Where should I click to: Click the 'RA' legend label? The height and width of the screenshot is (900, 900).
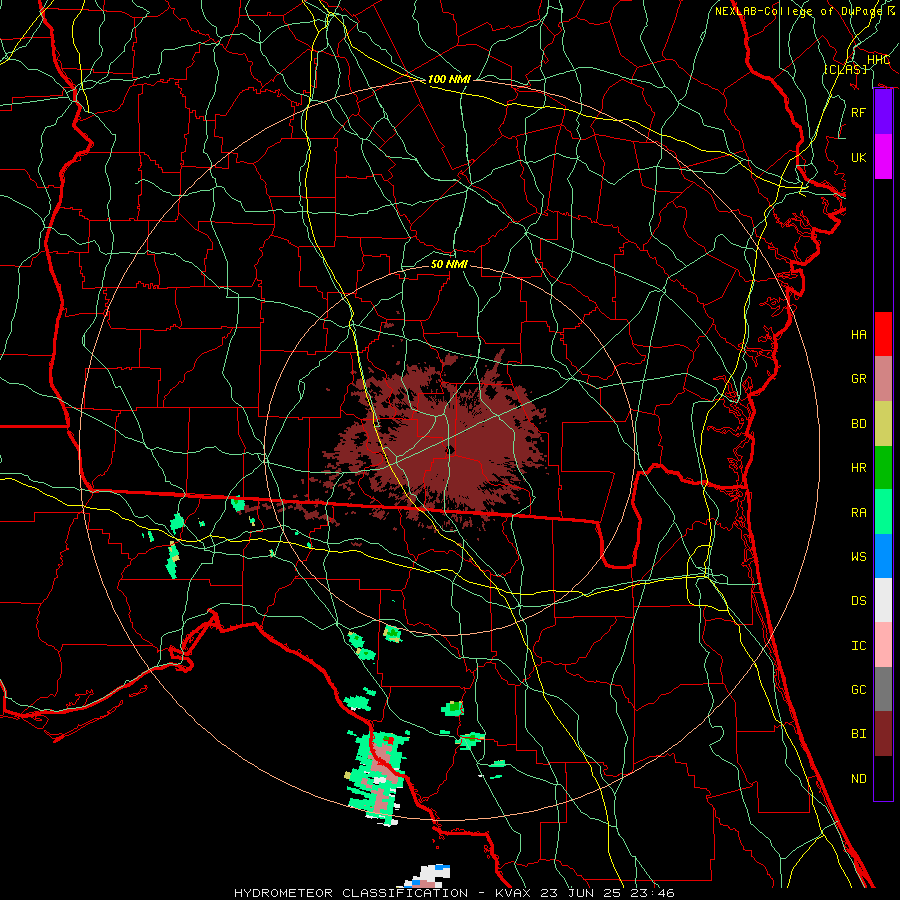click(x=858, y=512)
